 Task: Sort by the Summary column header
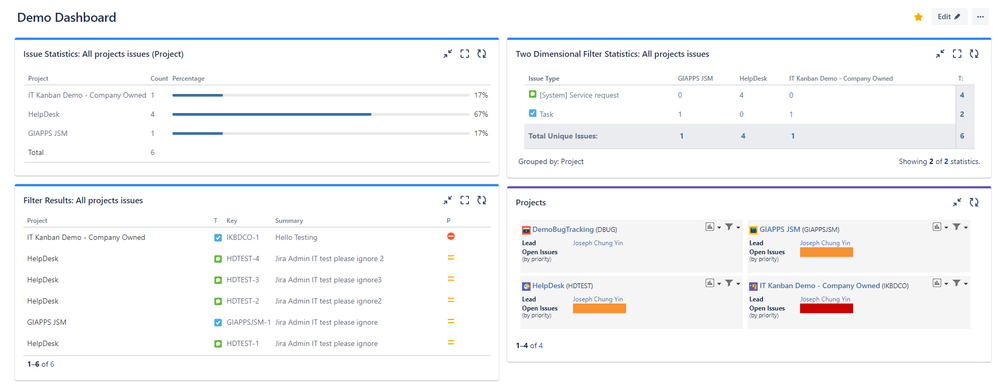[x=289, y=221]
